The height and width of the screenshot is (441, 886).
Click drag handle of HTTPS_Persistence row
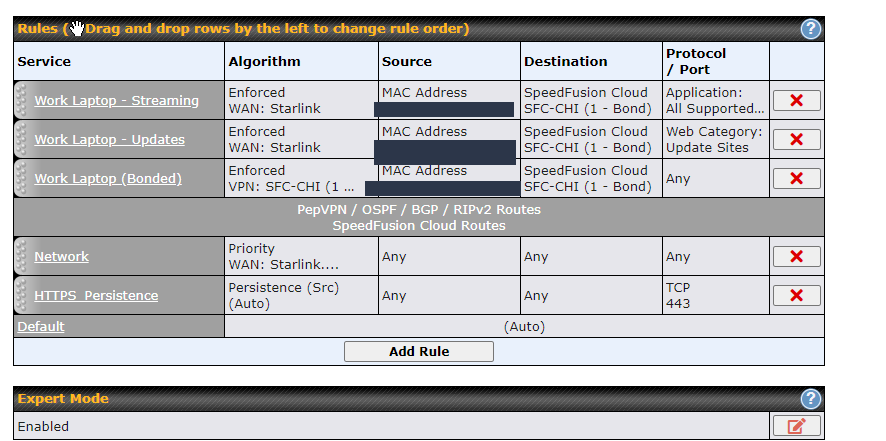coord(22,295)
